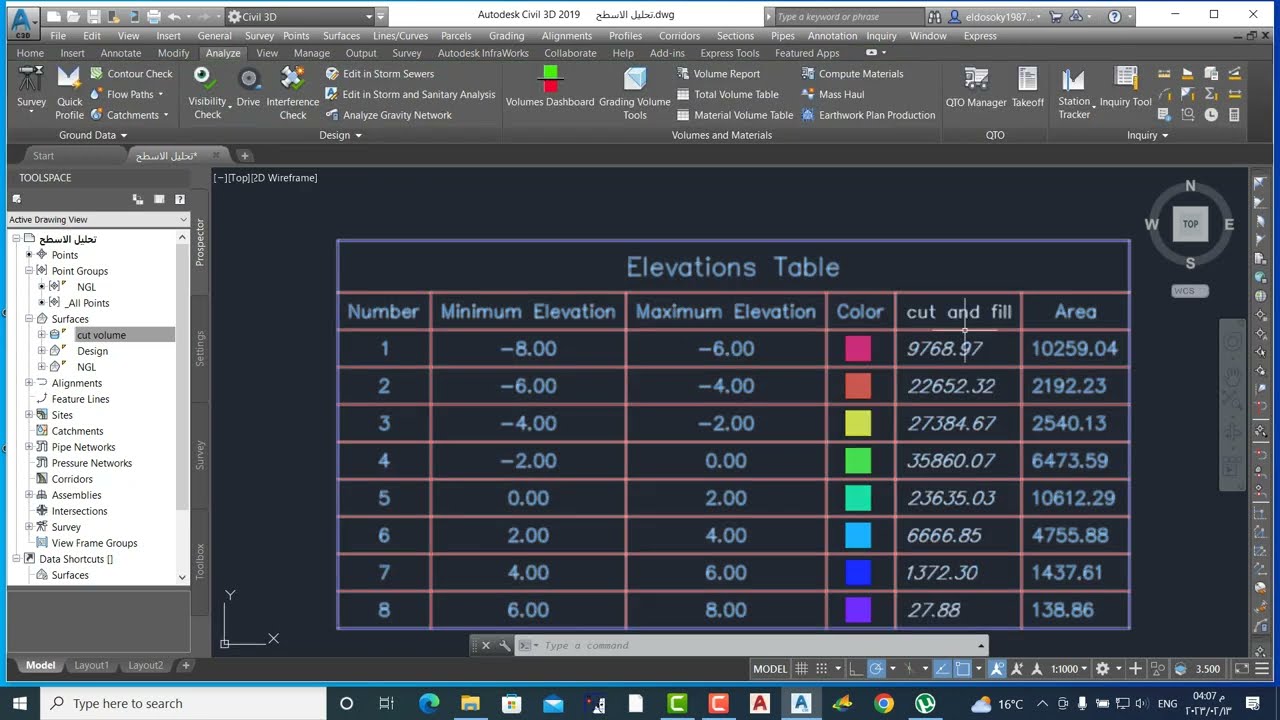Image resolution: width=1280 pixels, height=720 pixels.
Task: Open the Analyze ribbon tab
Action: tap(223, 53)
